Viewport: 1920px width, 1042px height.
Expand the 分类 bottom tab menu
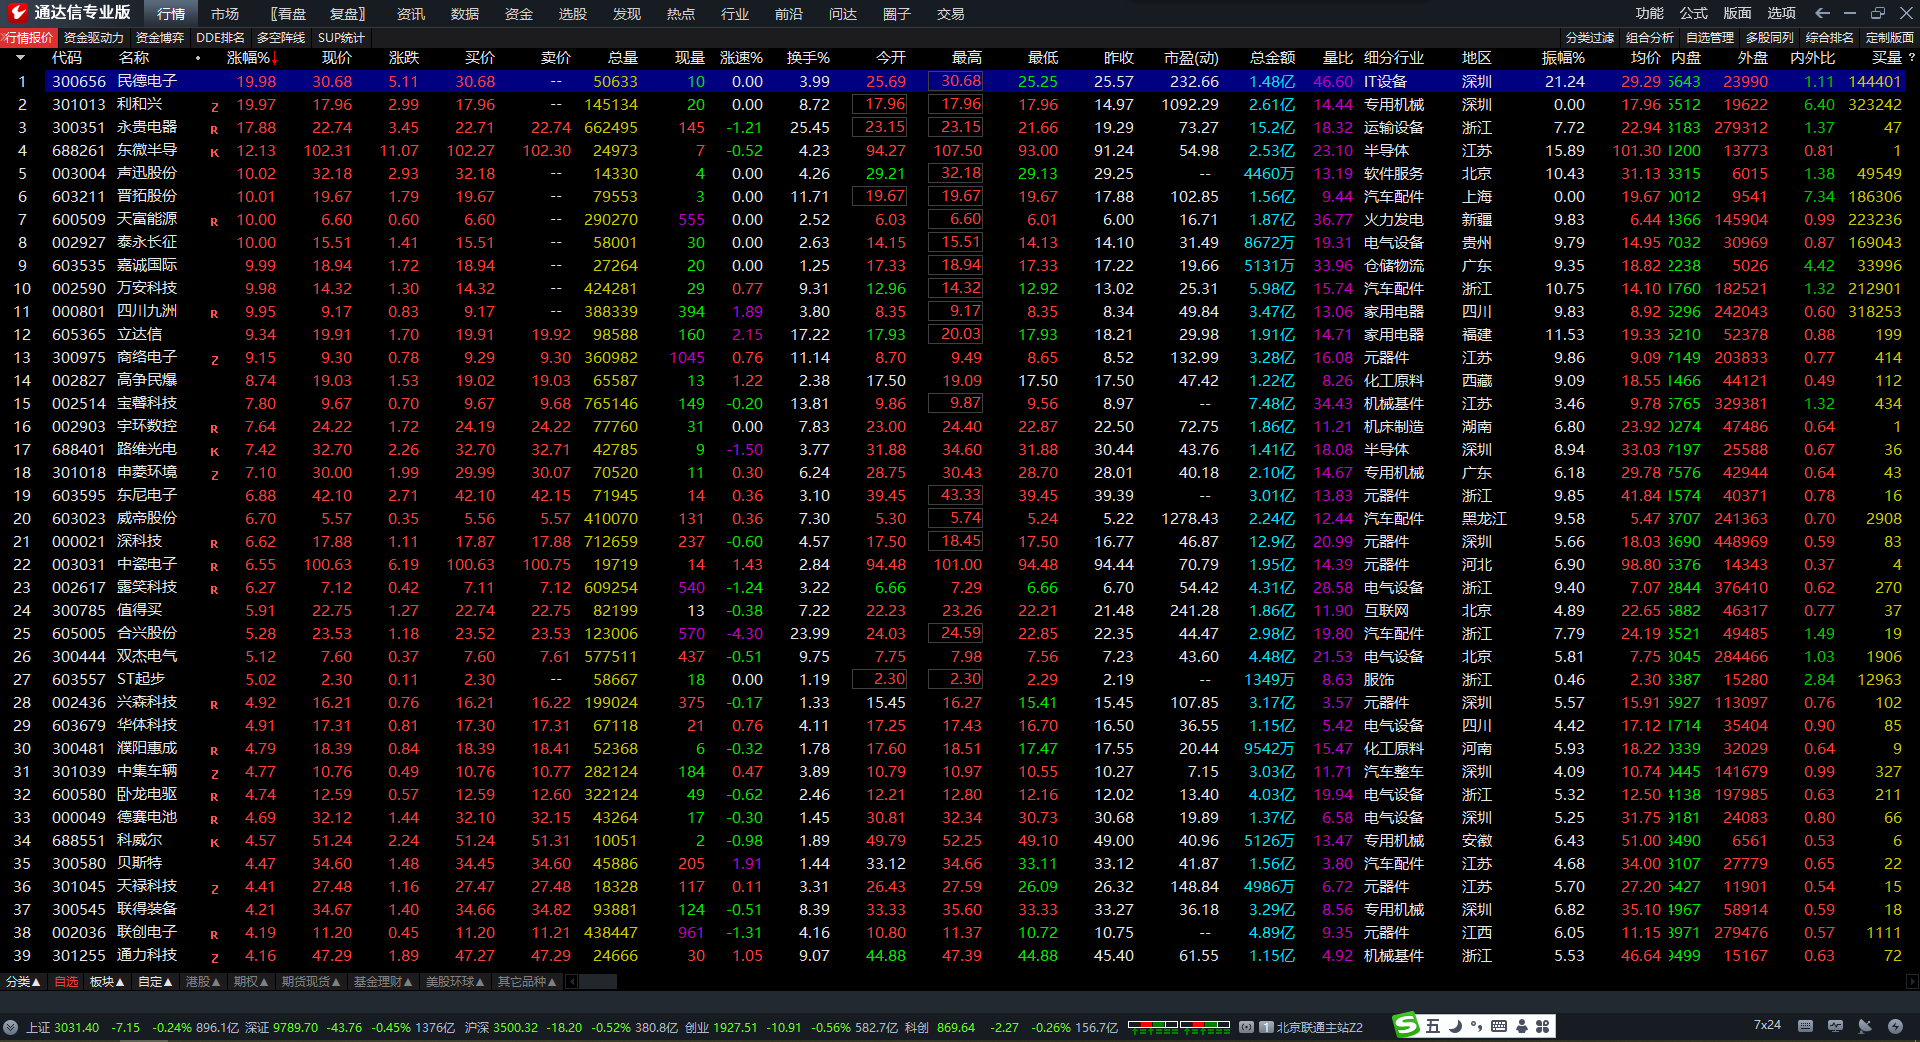(x=23, y=982)
